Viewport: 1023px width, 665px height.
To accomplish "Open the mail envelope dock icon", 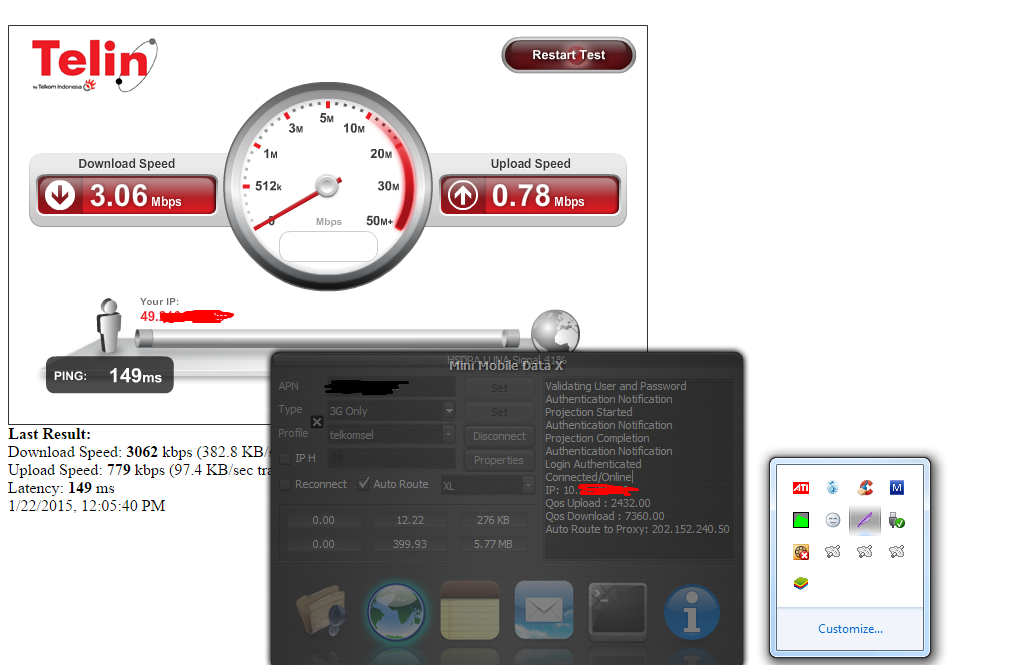I will pos(543,610).
